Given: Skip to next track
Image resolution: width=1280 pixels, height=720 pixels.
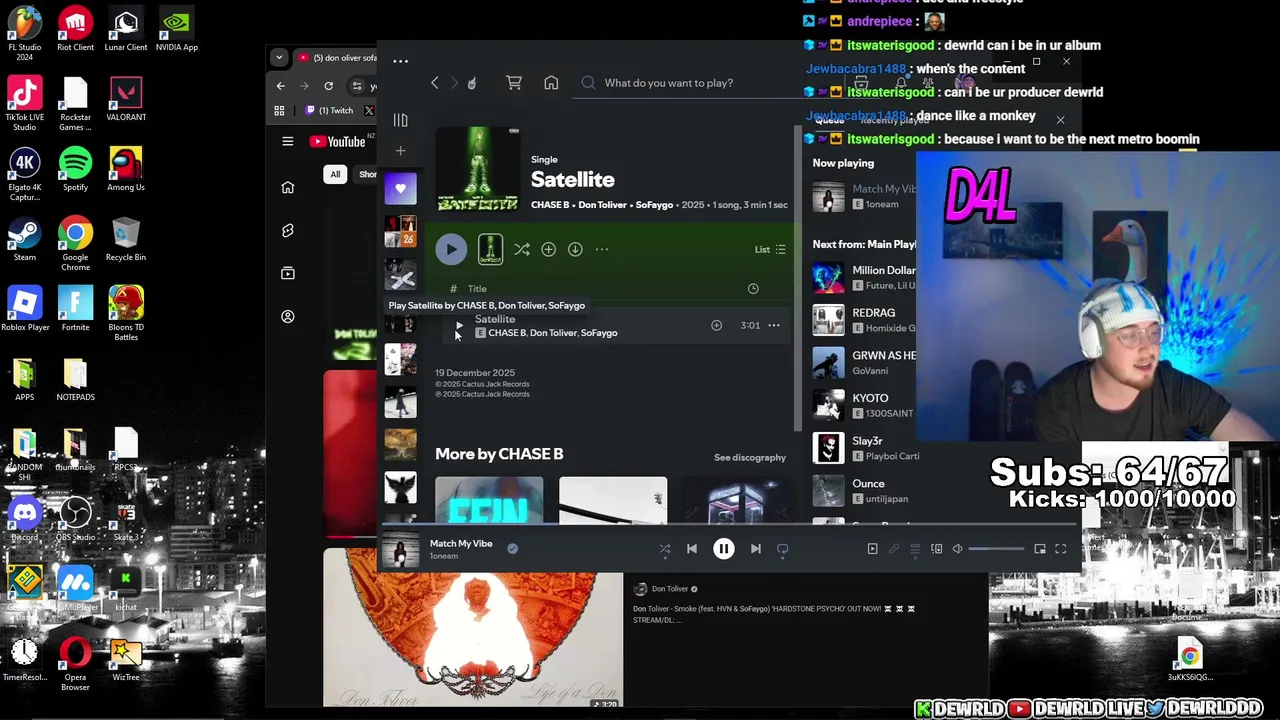Looking at the screenshot, I should click(x=756, y=549).
